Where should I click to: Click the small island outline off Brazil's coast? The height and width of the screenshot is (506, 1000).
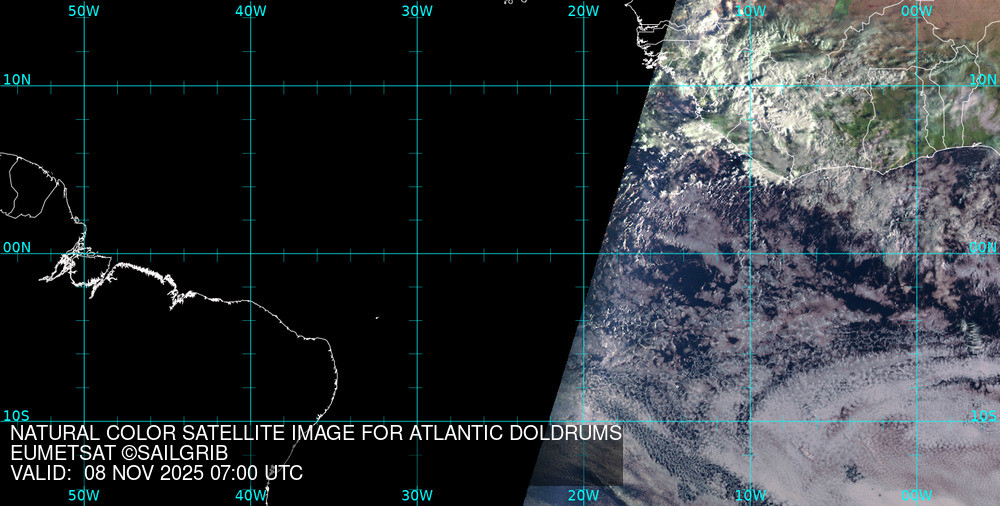coord(377,318)
